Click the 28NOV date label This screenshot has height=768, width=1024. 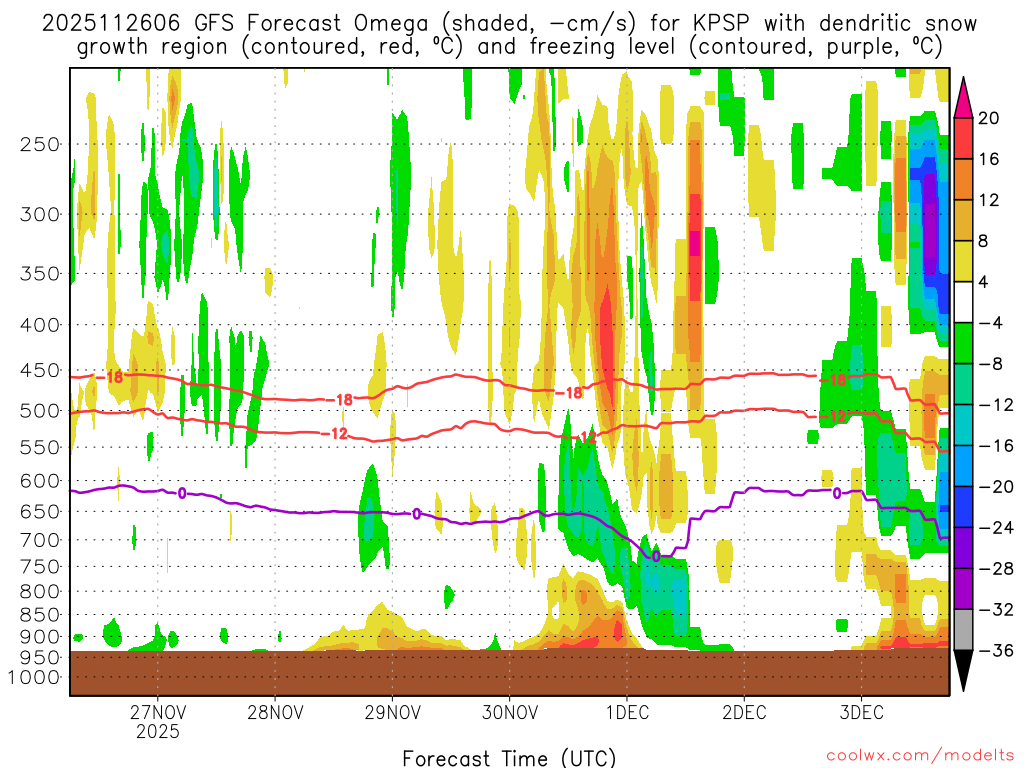coord(275,712)
